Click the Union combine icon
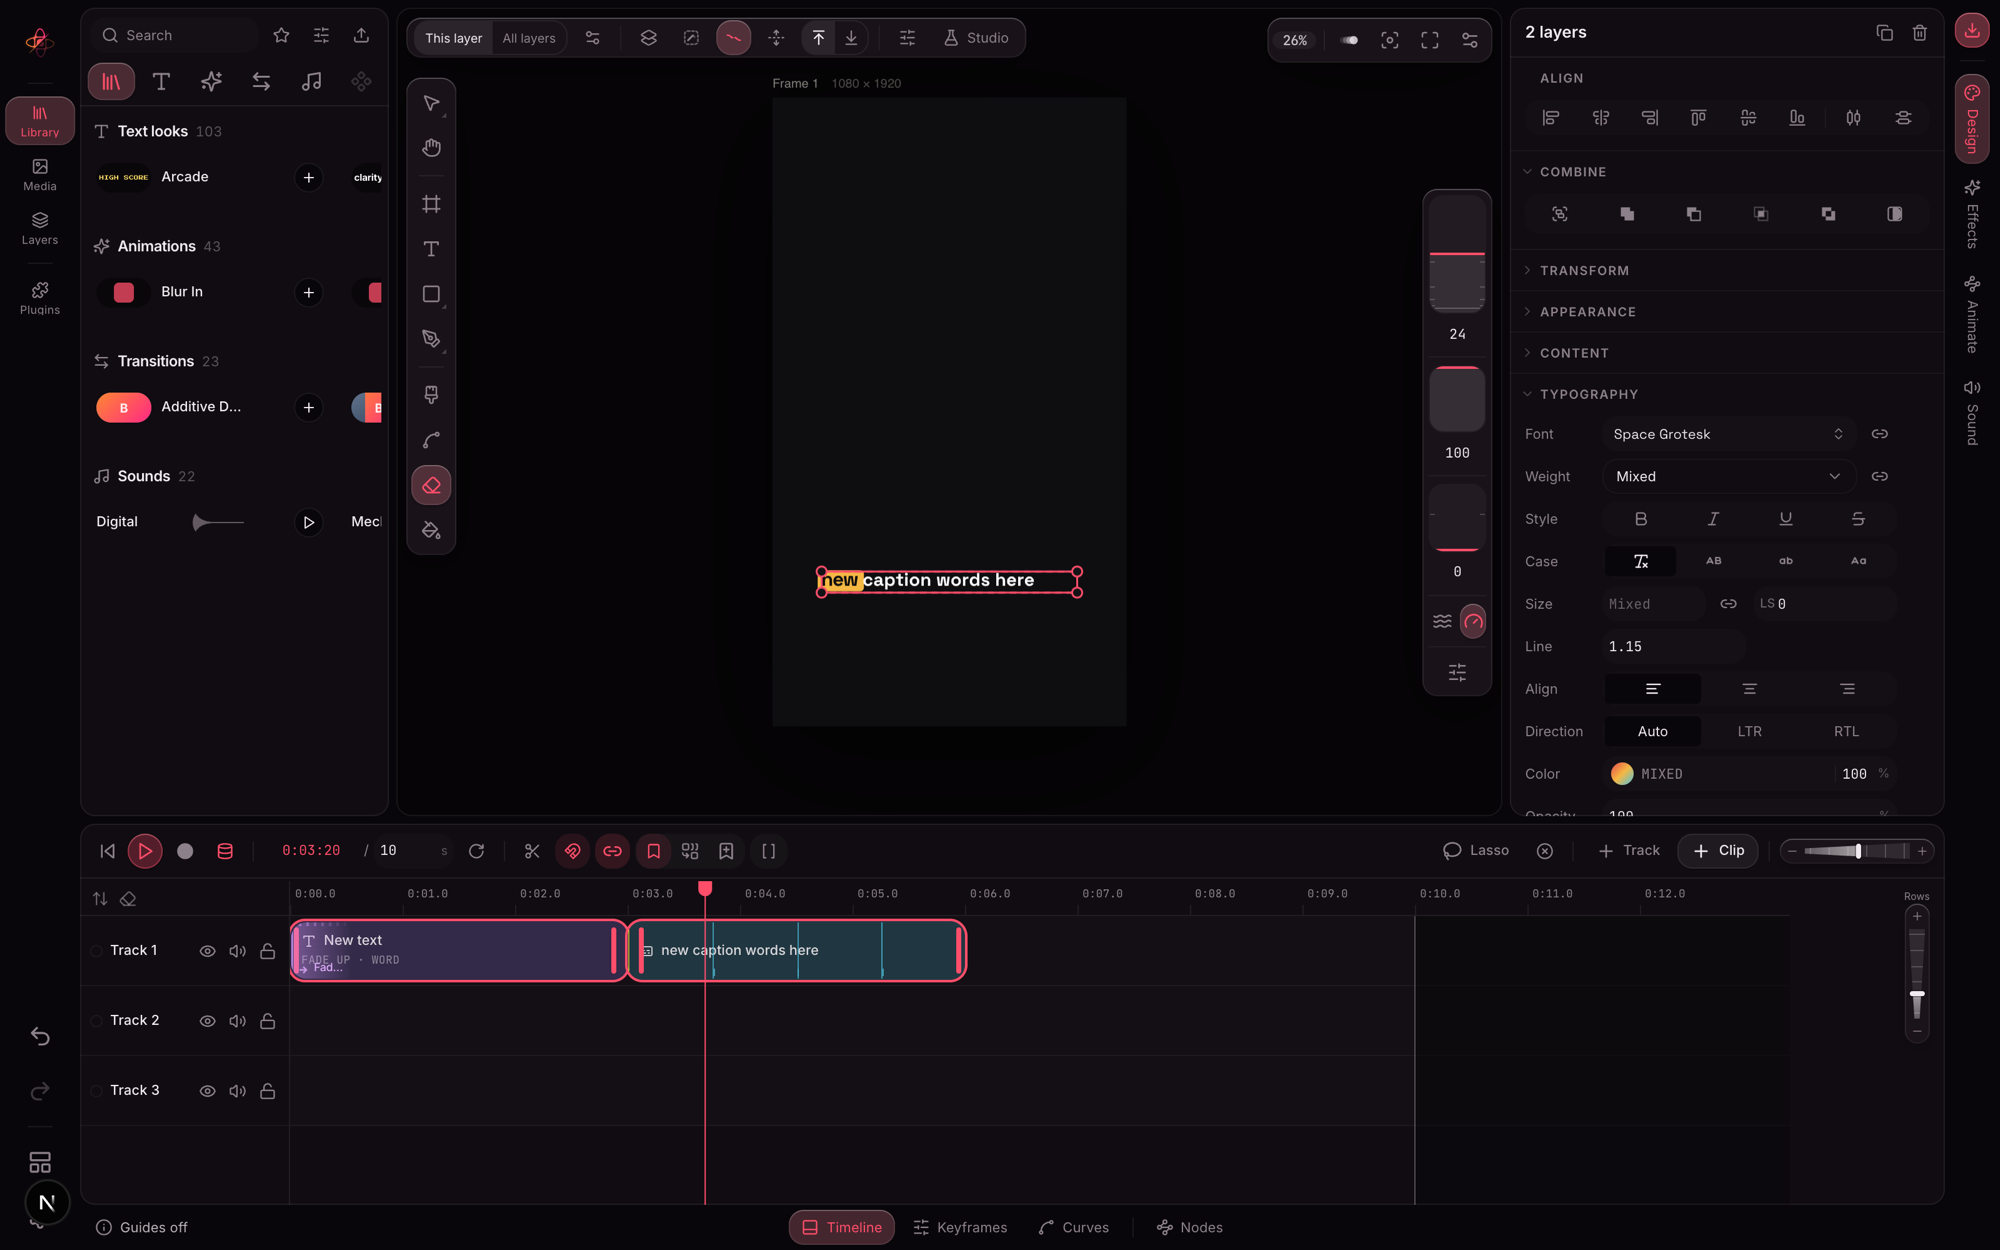Image resolution: width=2000 pixels, height=1250 pixels. coord(1627,214)
